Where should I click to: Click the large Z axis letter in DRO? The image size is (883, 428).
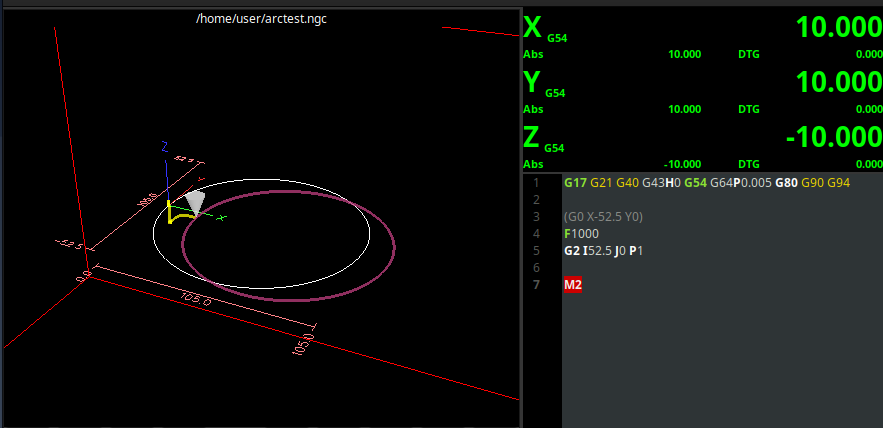[x=532, y=136]
